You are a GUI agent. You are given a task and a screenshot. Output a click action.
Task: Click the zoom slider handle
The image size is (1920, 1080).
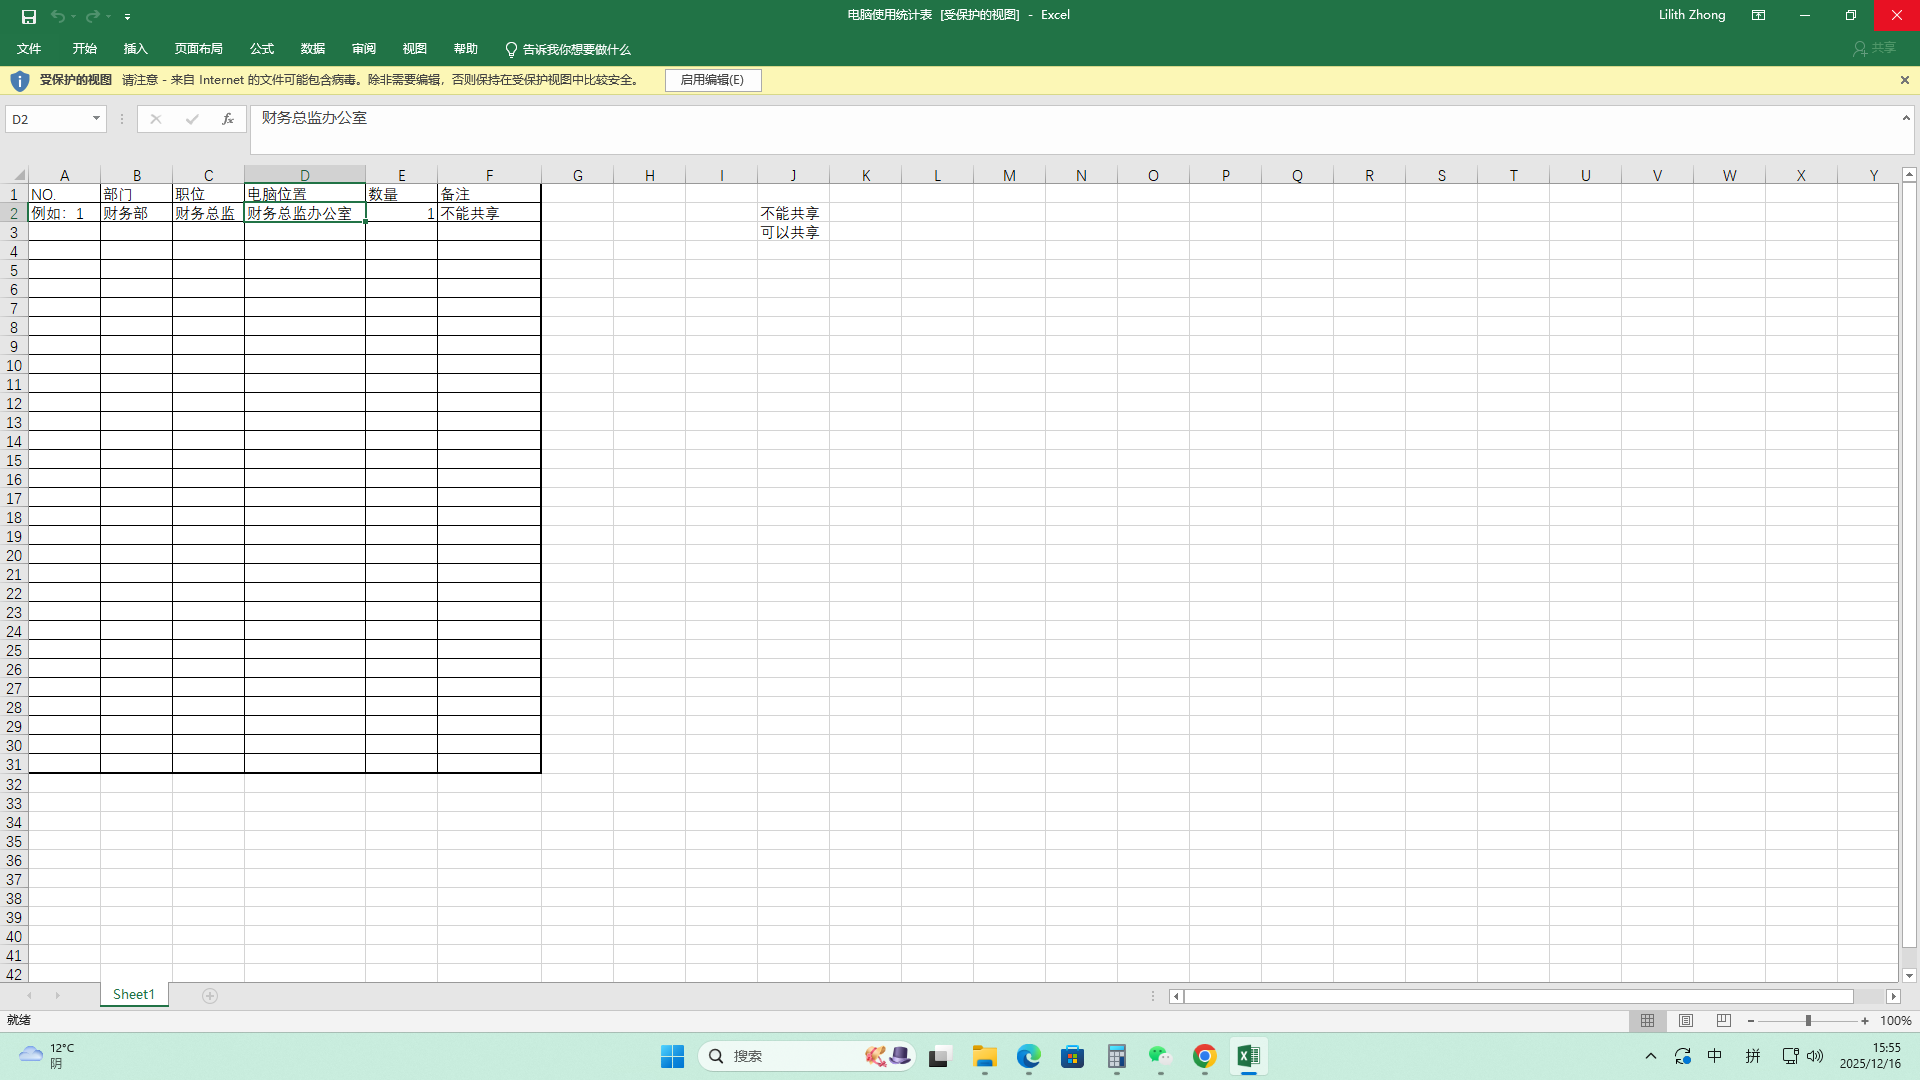[x=1808, y=1021]
